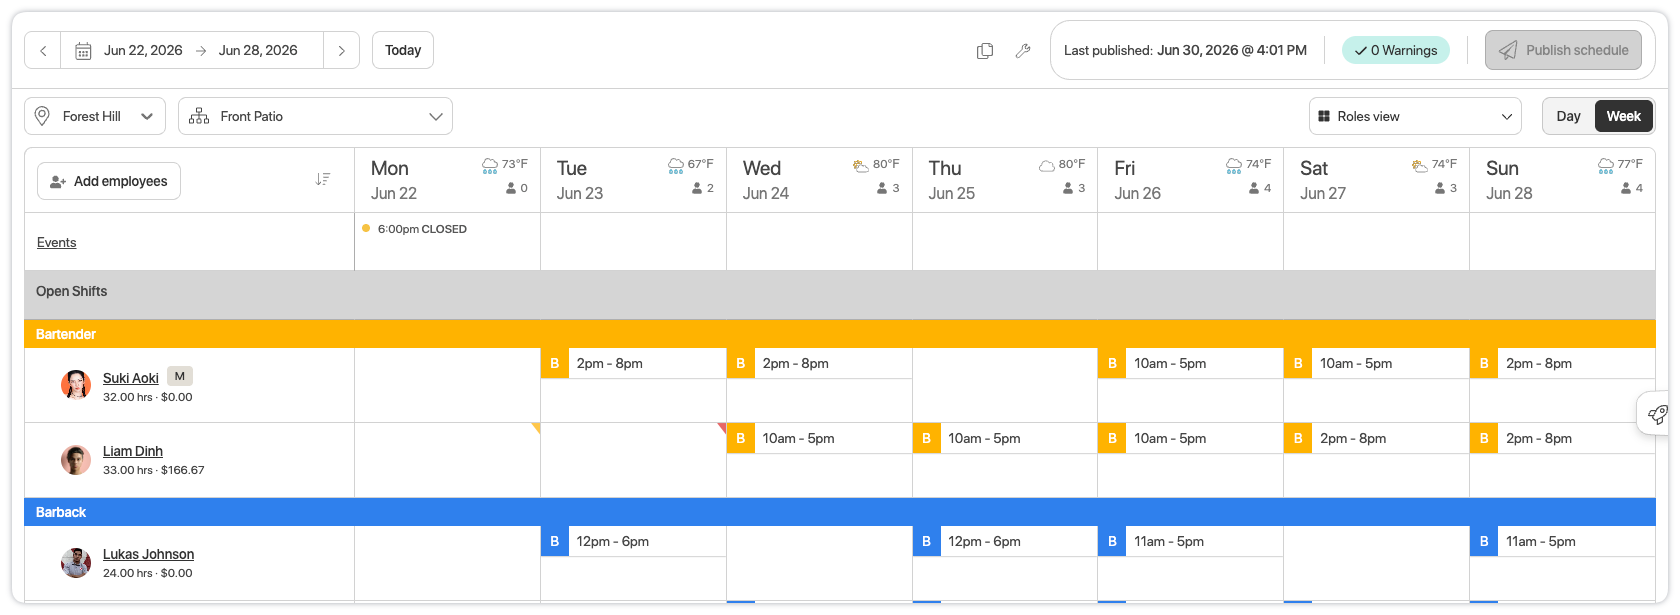
Task: Click the Mon Jun 22 column header
Action: pos(447,180)
